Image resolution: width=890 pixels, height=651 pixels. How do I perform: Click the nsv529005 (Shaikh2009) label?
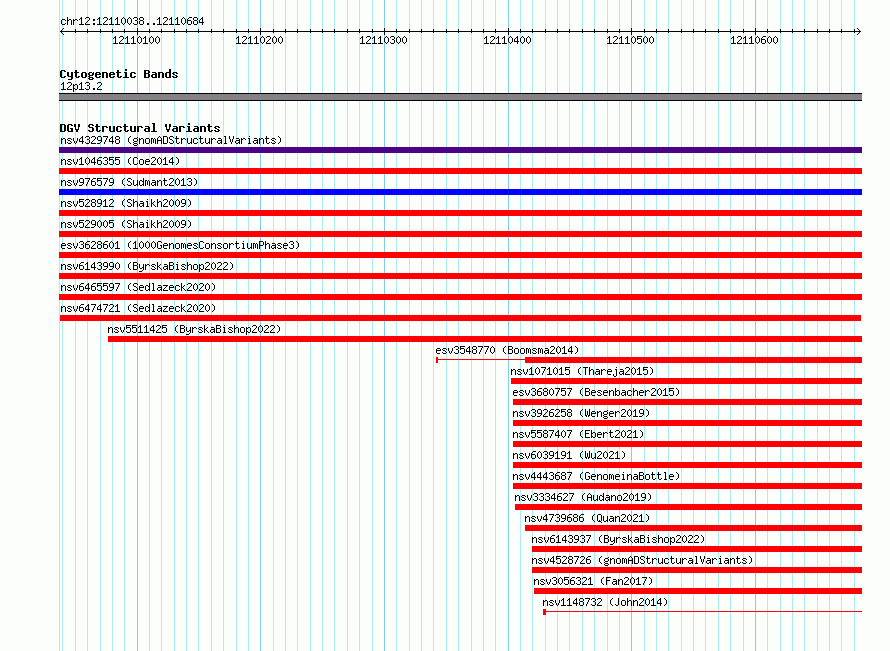[x=126, y=224]
